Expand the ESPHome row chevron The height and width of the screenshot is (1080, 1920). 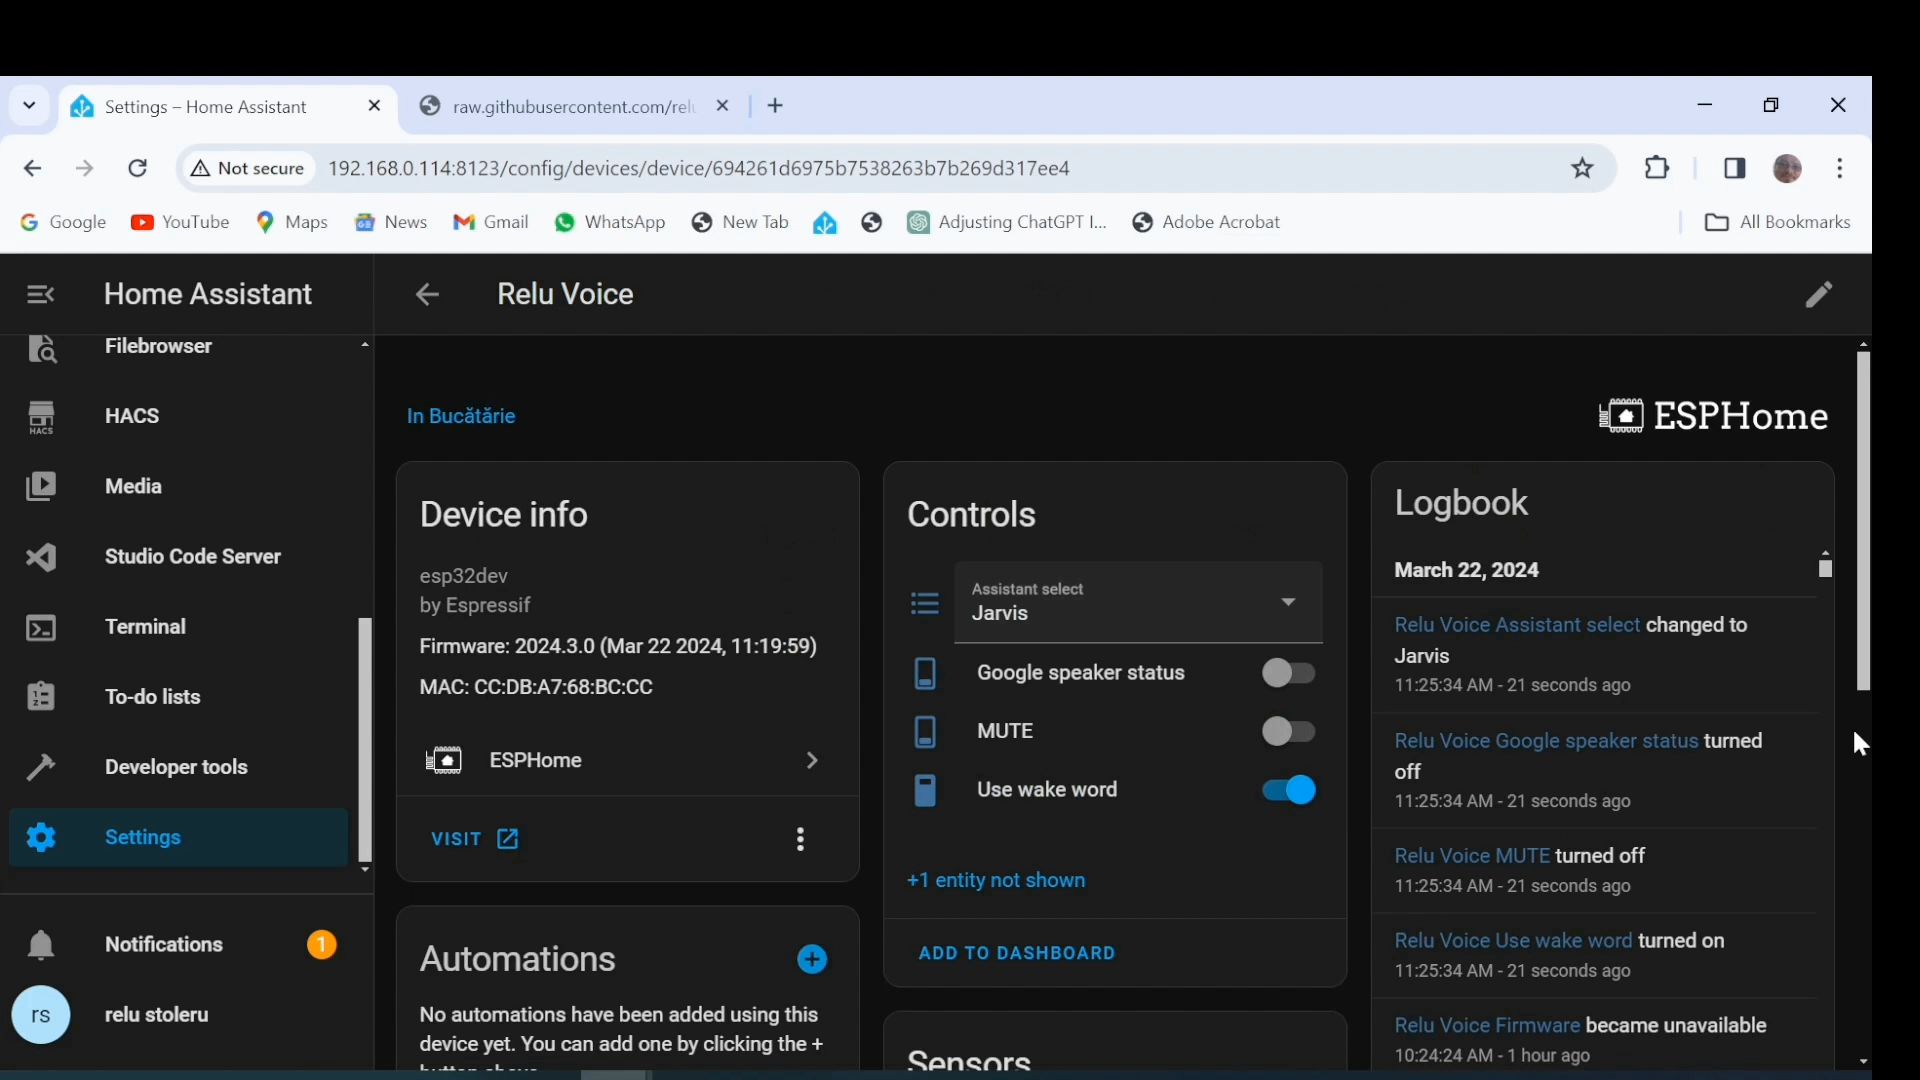812,761
